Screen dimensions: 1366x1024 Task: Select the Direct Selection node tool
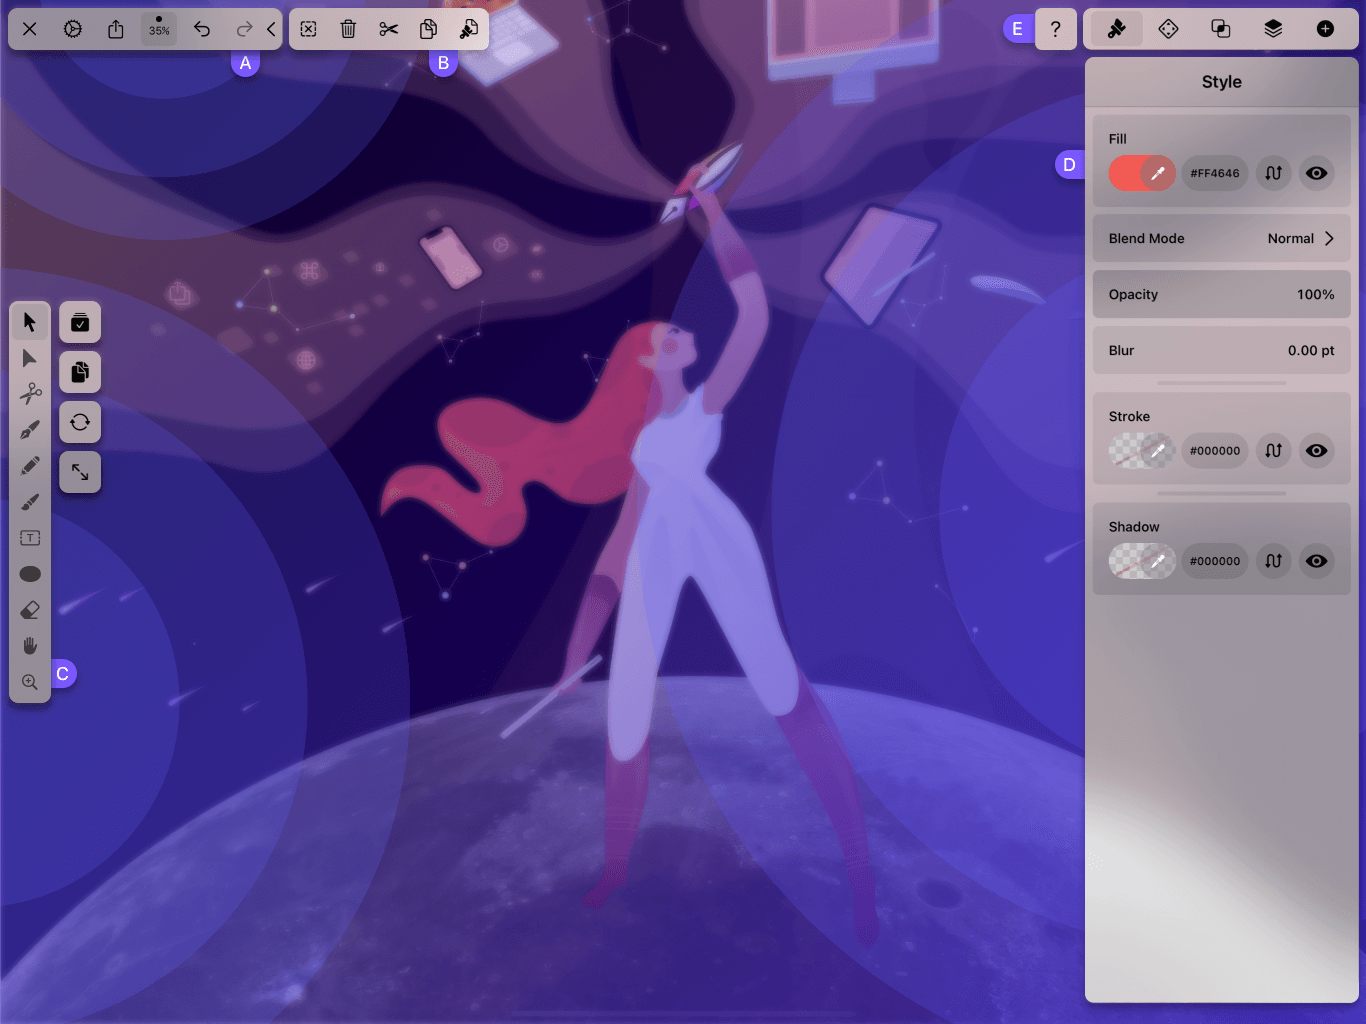(30, 358)
